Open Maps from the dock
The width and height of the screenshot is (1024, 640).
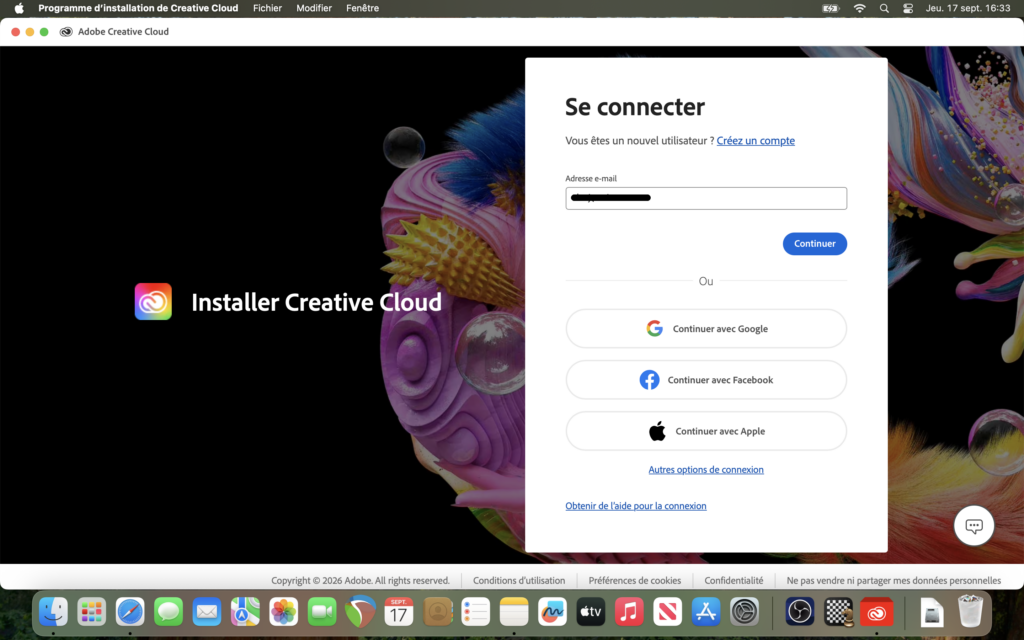tap(246, 612)
